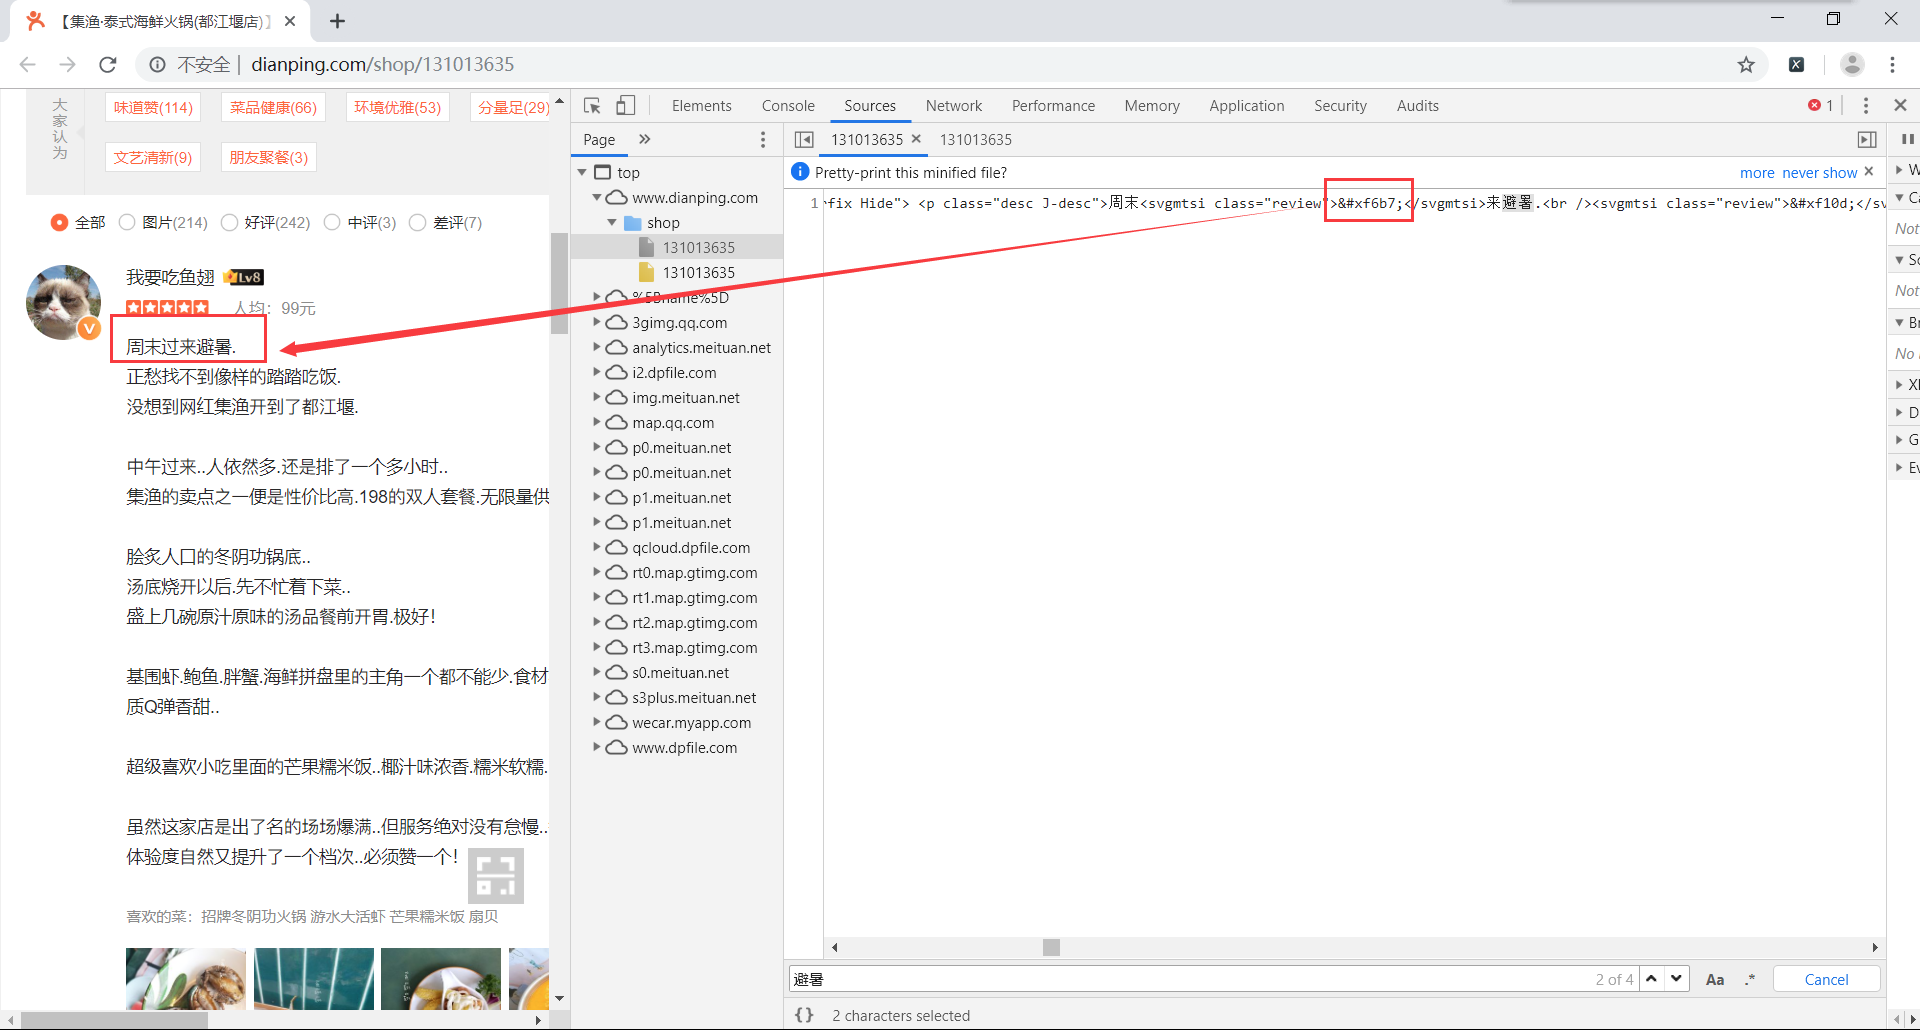View site security info icon
The height and width of the screenshot is (1030, 1920).
coord(157,64)
